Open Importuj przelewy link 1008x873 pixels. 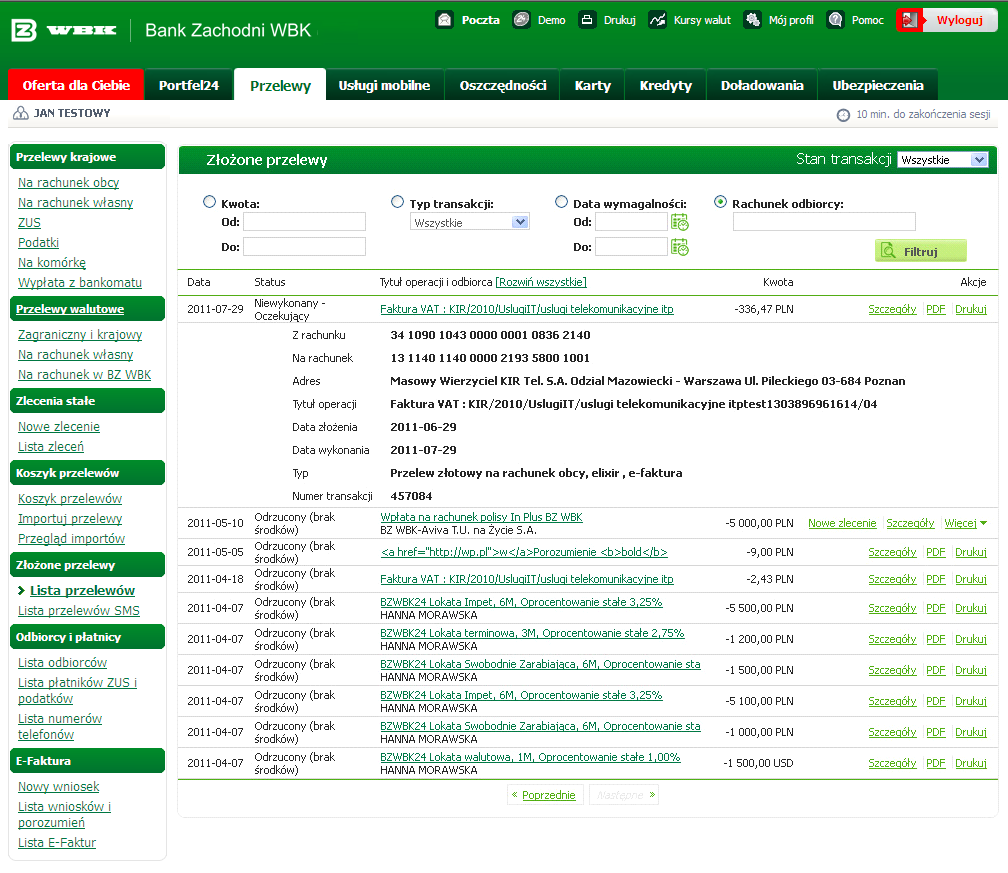70,519
